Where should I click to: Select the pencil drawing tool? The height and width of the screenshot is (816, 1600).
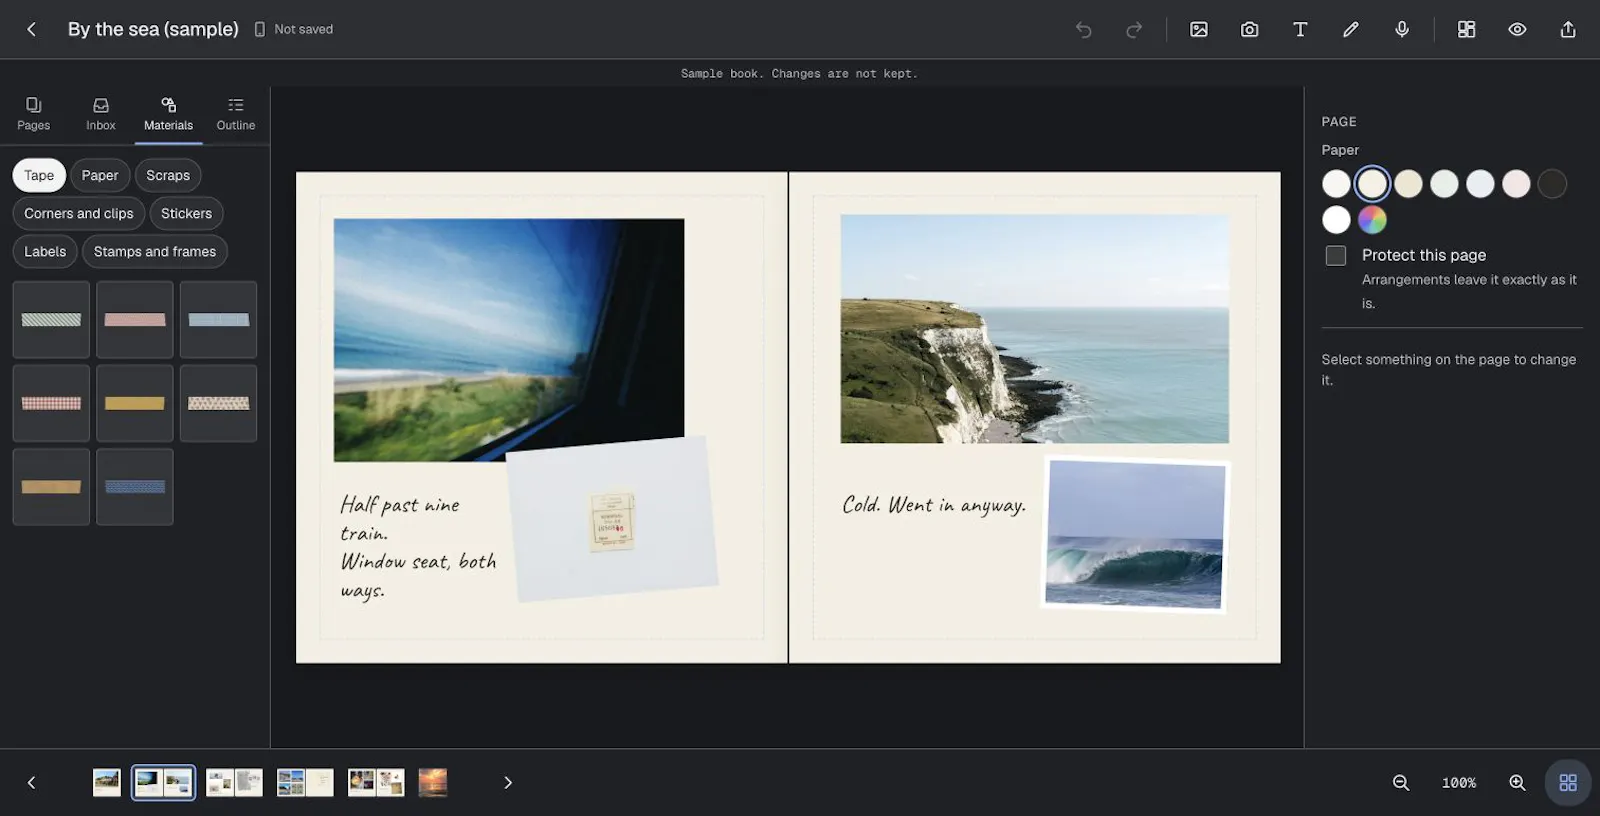[1351, 29]
